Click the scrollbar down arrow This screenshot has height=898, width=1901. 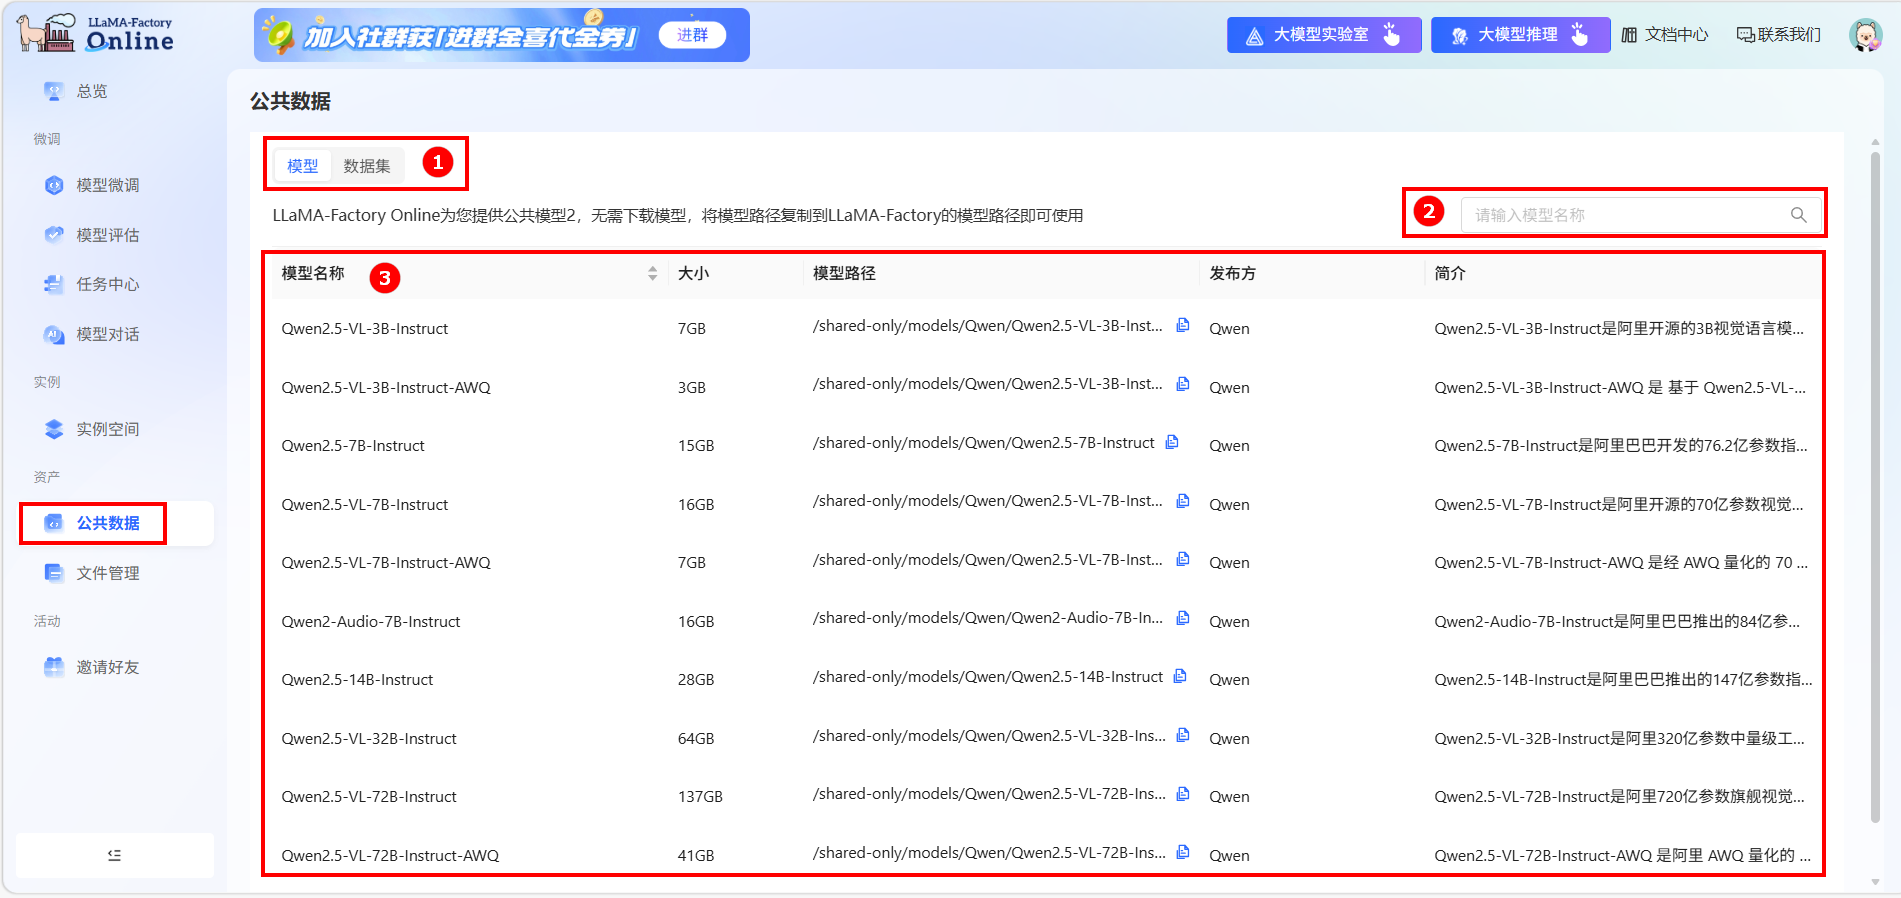[1875, 882]
